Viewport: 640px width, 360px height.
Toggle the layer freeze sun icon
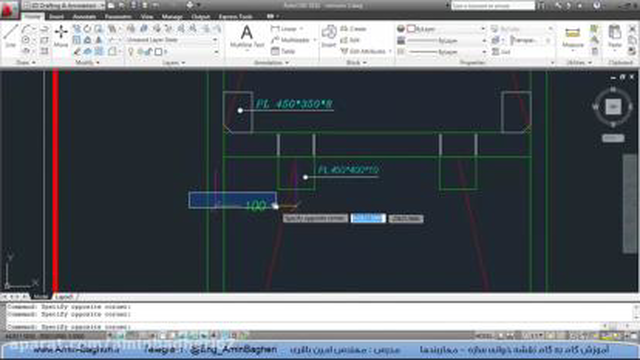[x=140, y=52]
